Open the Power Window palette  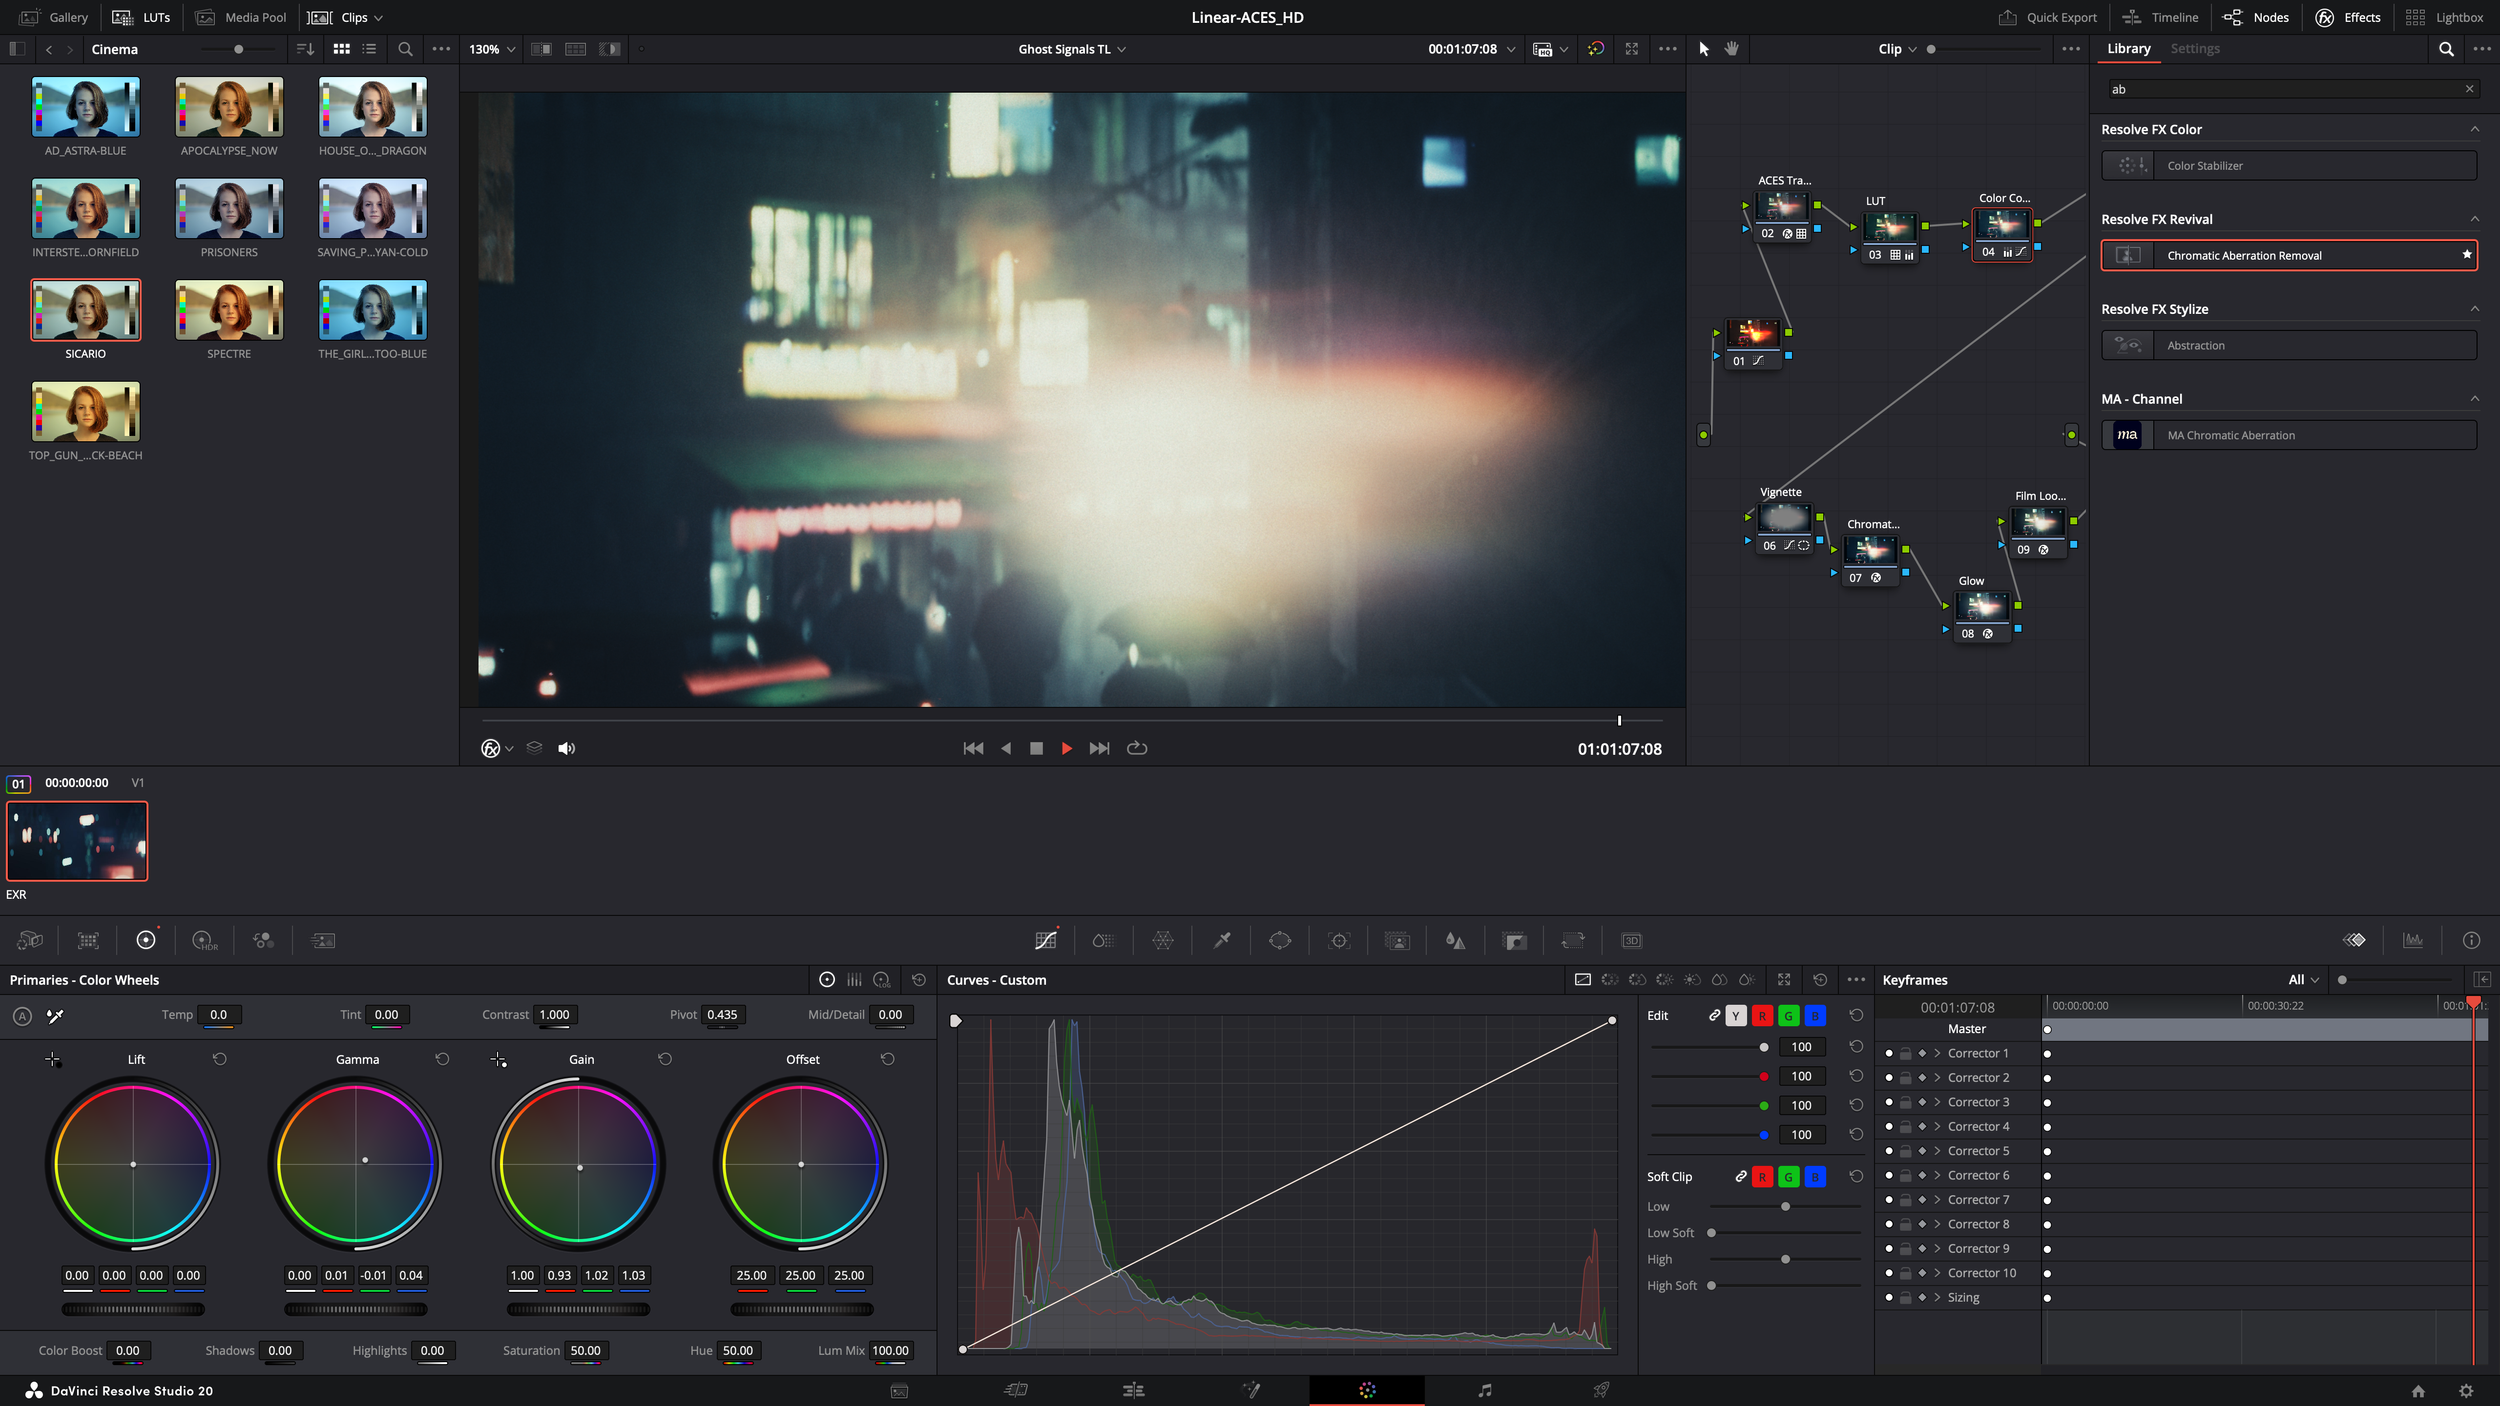click(x=1280, y=940)
